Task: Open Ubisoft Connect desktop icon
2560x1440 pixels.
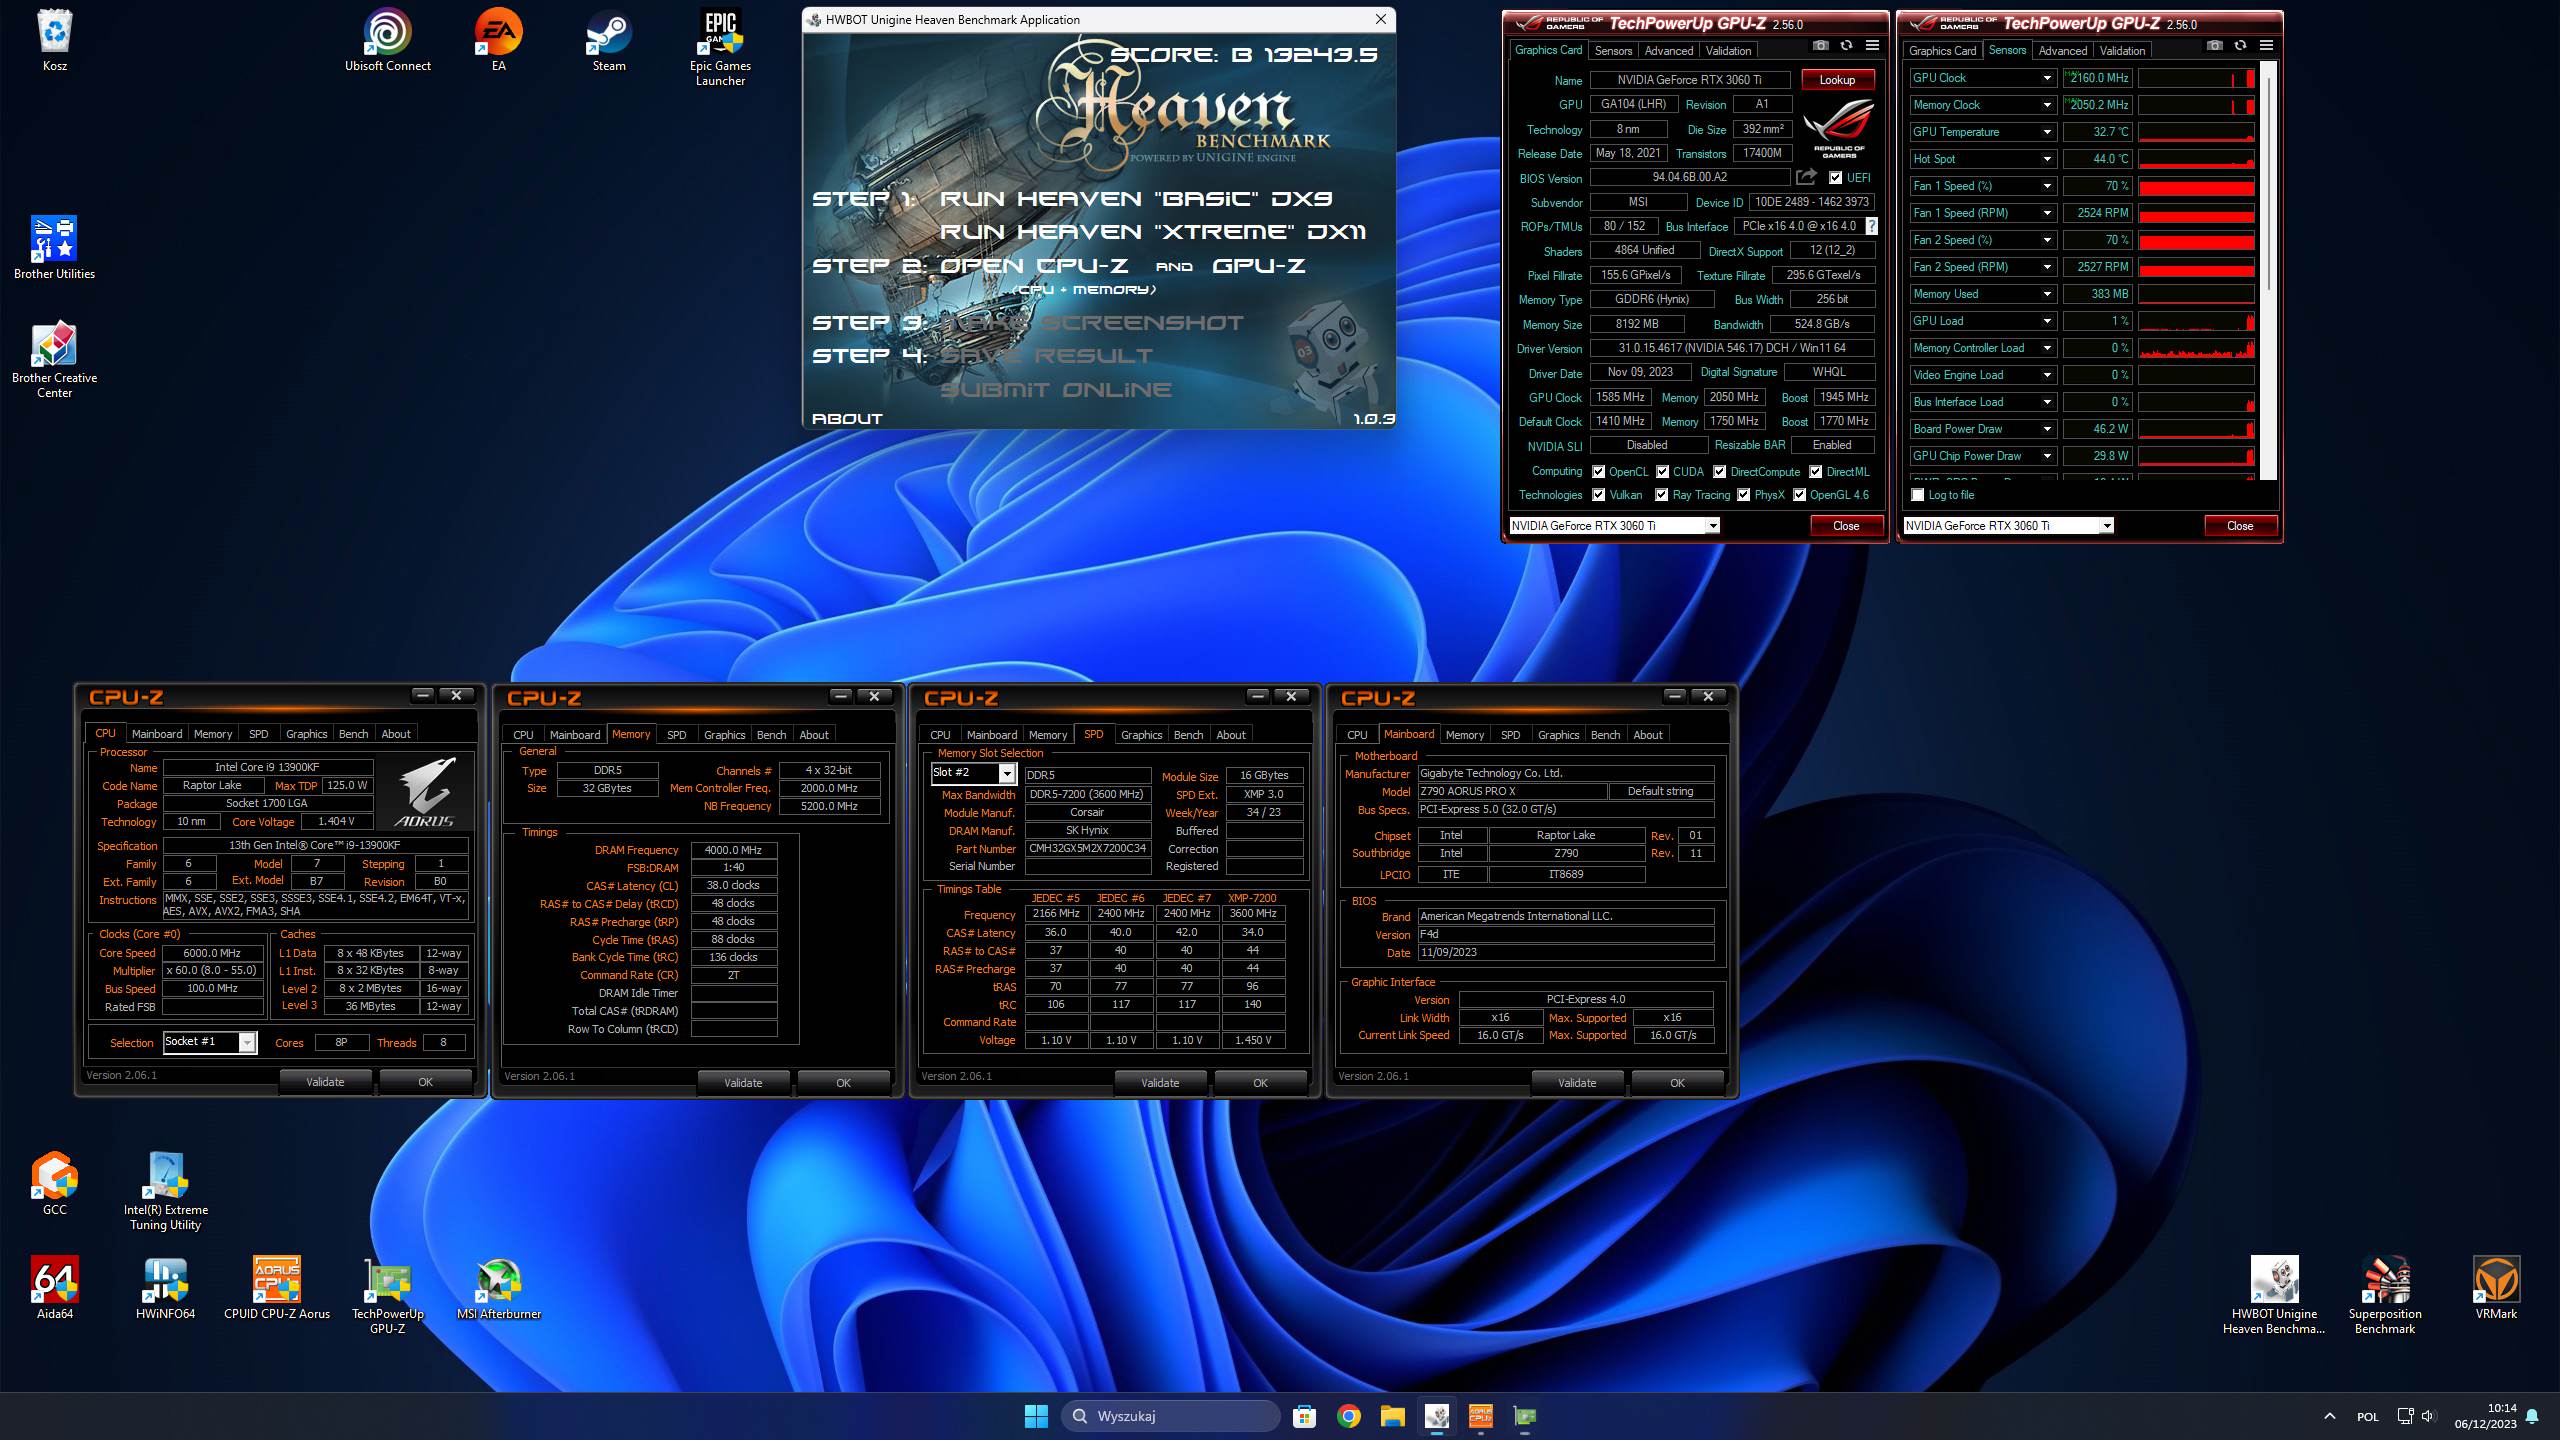Action: point(387,40)
